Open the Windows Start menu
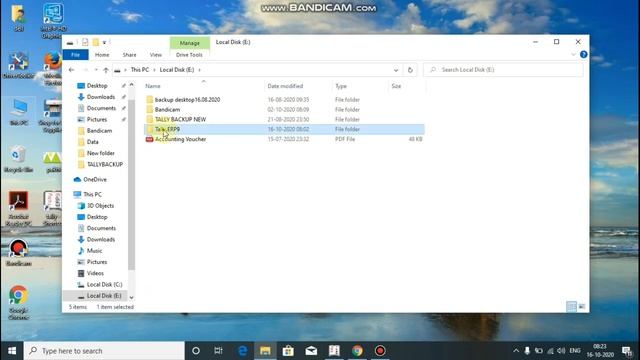640x360 pixels. (12, 351)
